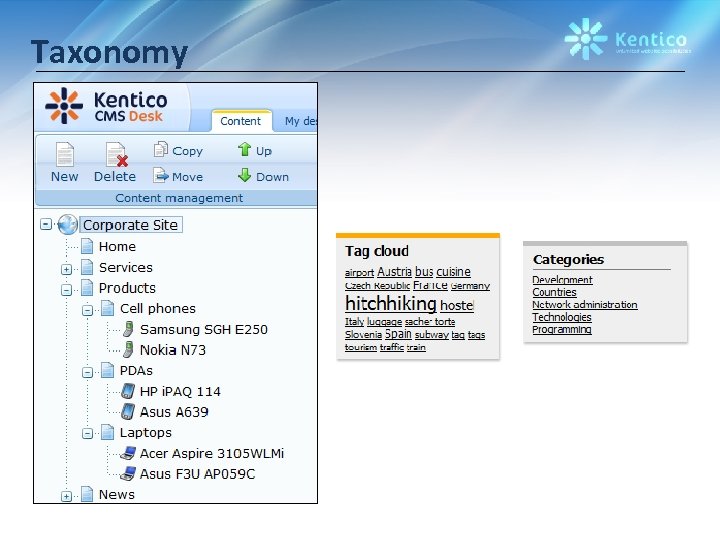This screenshot has width=720, height=540.
Task: Click the Kentico CMS Desk logo
Action: (x=107, y=106)
